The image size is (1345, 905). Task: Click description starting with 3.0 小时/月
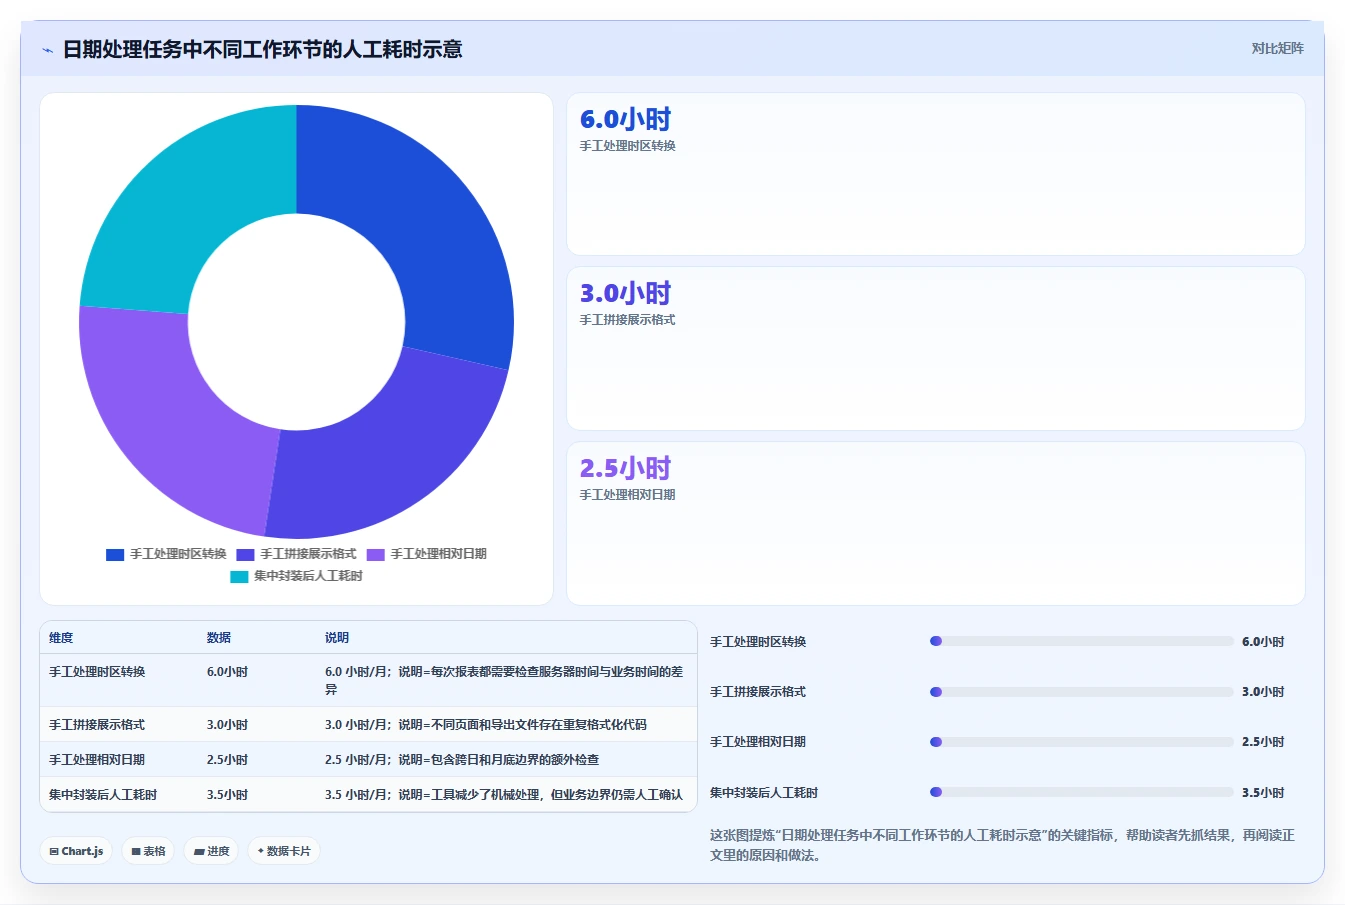pos(486,725)
